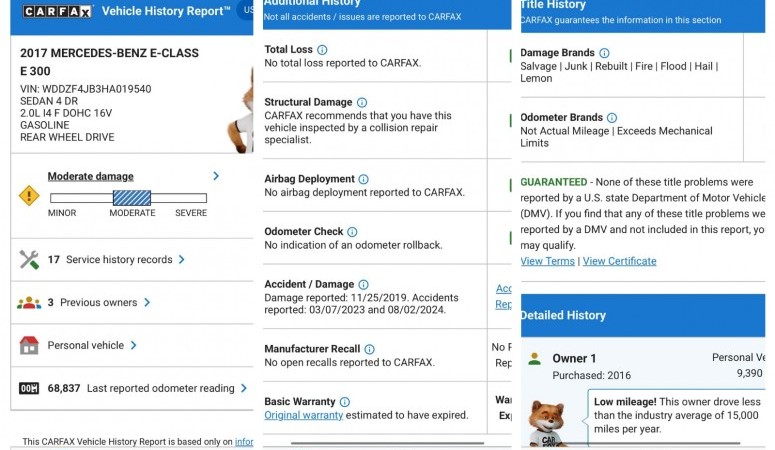The width and height of the screenshot is (775, 450).
Task: Click the Manufacturer Recall info icon
Action: 369,350
